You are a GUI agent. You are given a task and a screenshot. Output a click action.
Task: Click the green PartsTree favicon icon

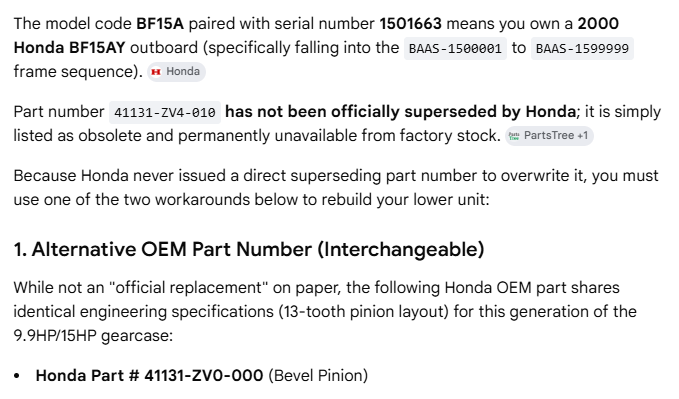click(514, 136)
